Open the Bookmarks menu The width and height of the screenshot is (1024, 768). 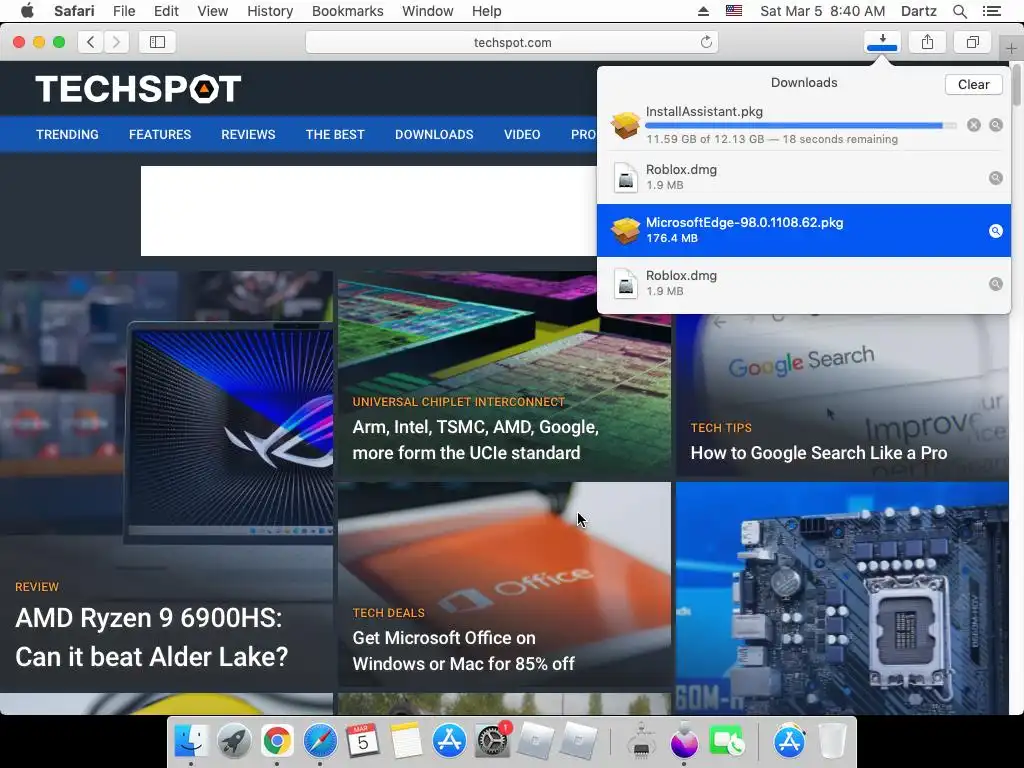click(347, 11)
